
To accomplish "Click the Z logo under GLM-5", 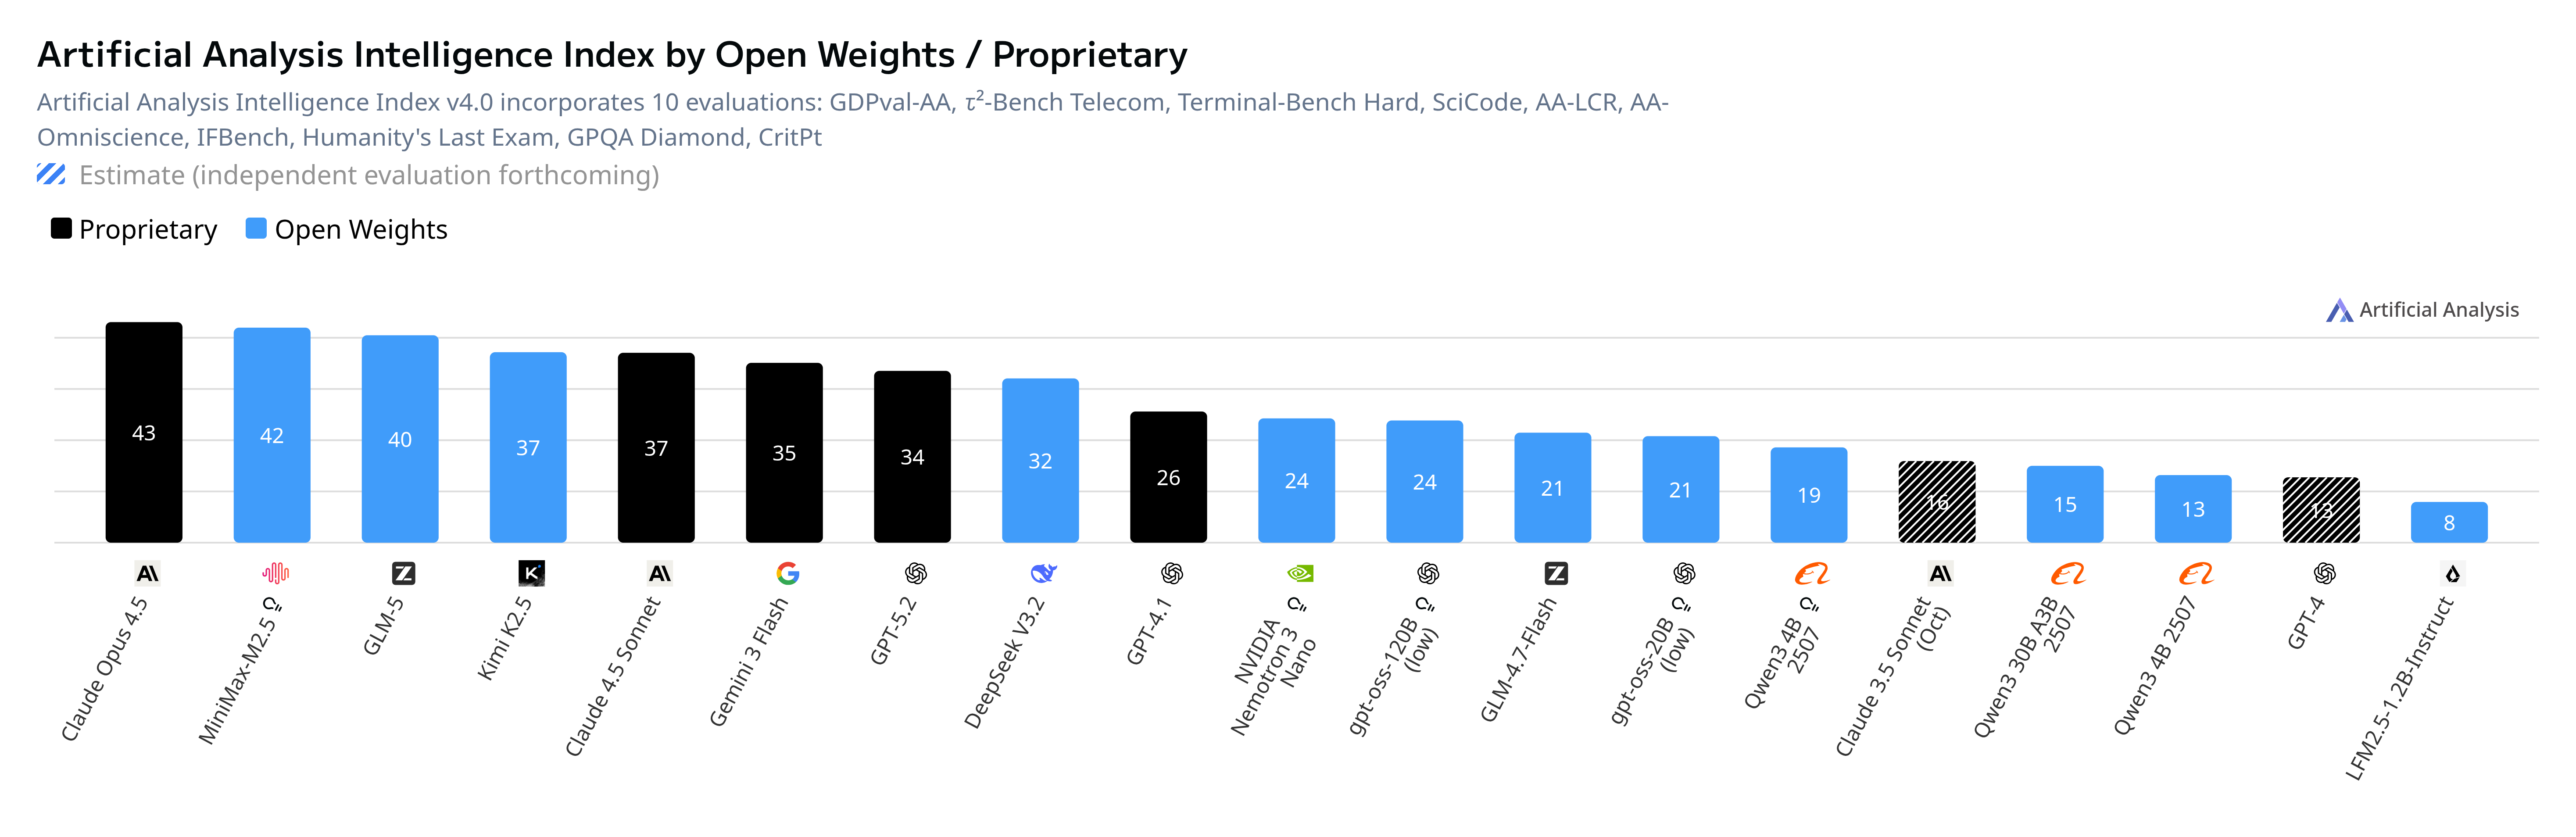I will (403, 573).
